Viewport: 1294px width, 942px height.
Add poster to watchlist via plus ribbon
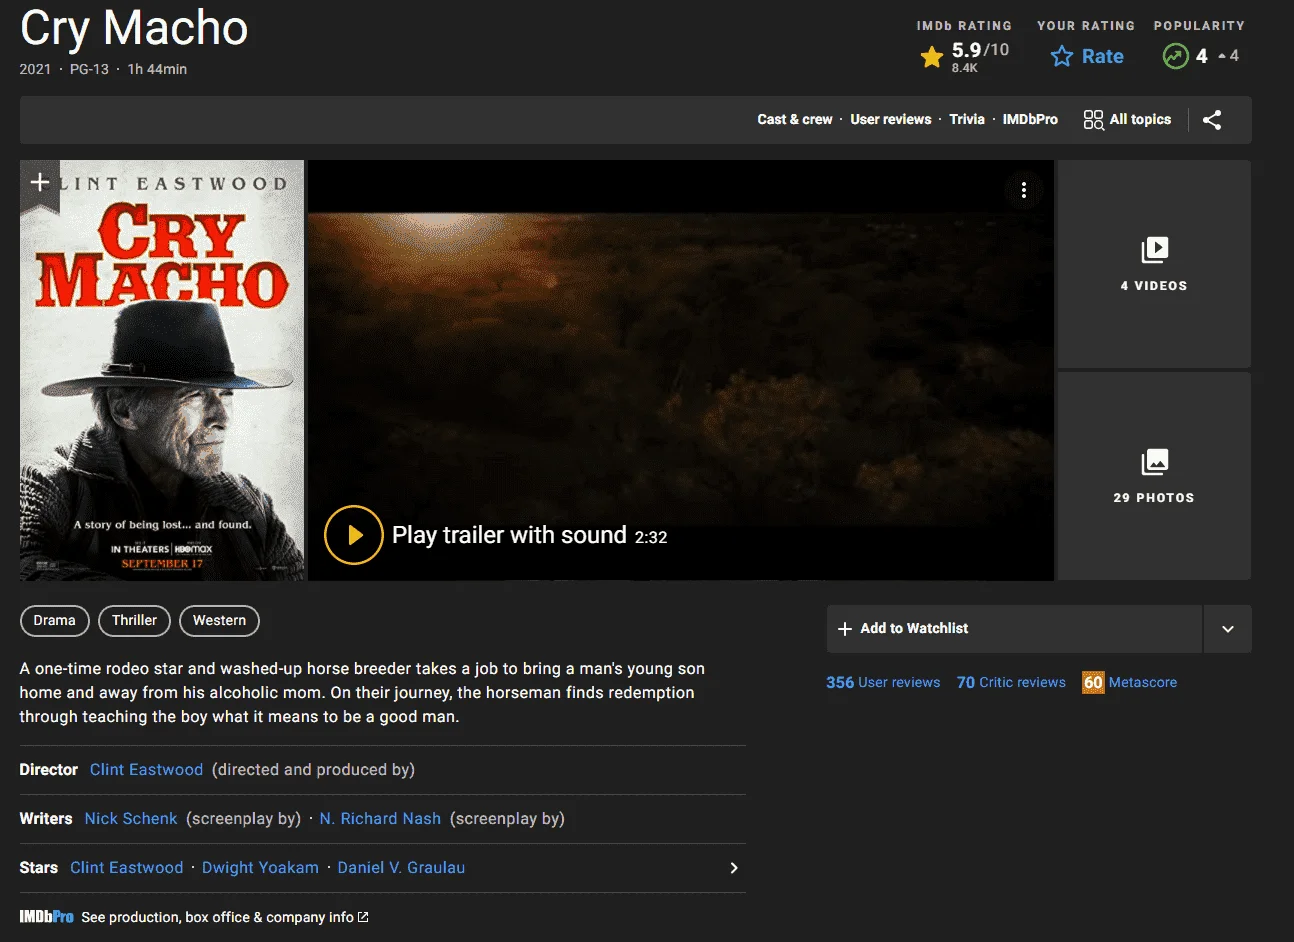click(40, 183)
